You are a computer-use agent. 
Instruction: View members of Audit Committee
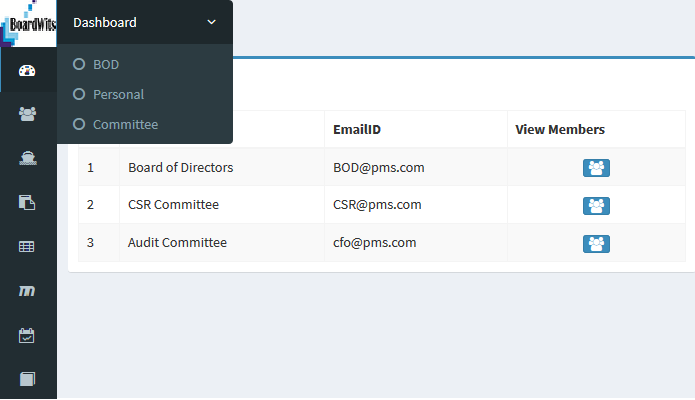point(596,243)
